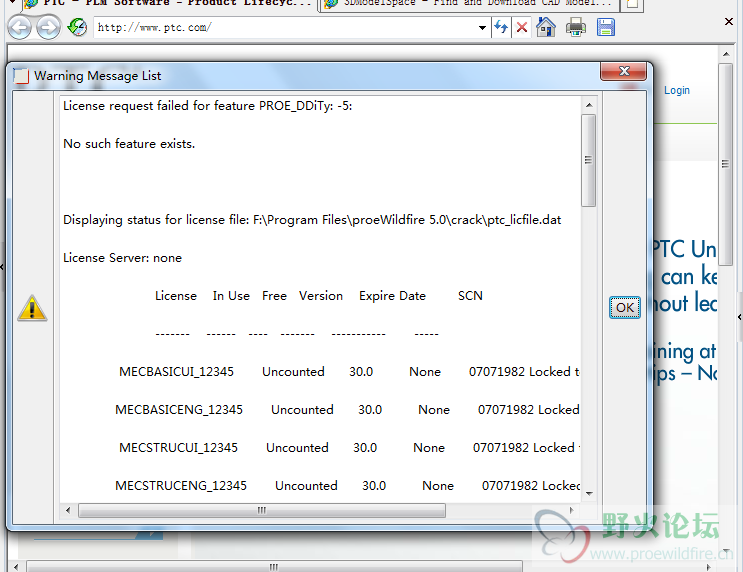Viewport: 743px width, 572px height.
Task: Click browser page vertical scrollbar thumb
Action: coord(725,164)
